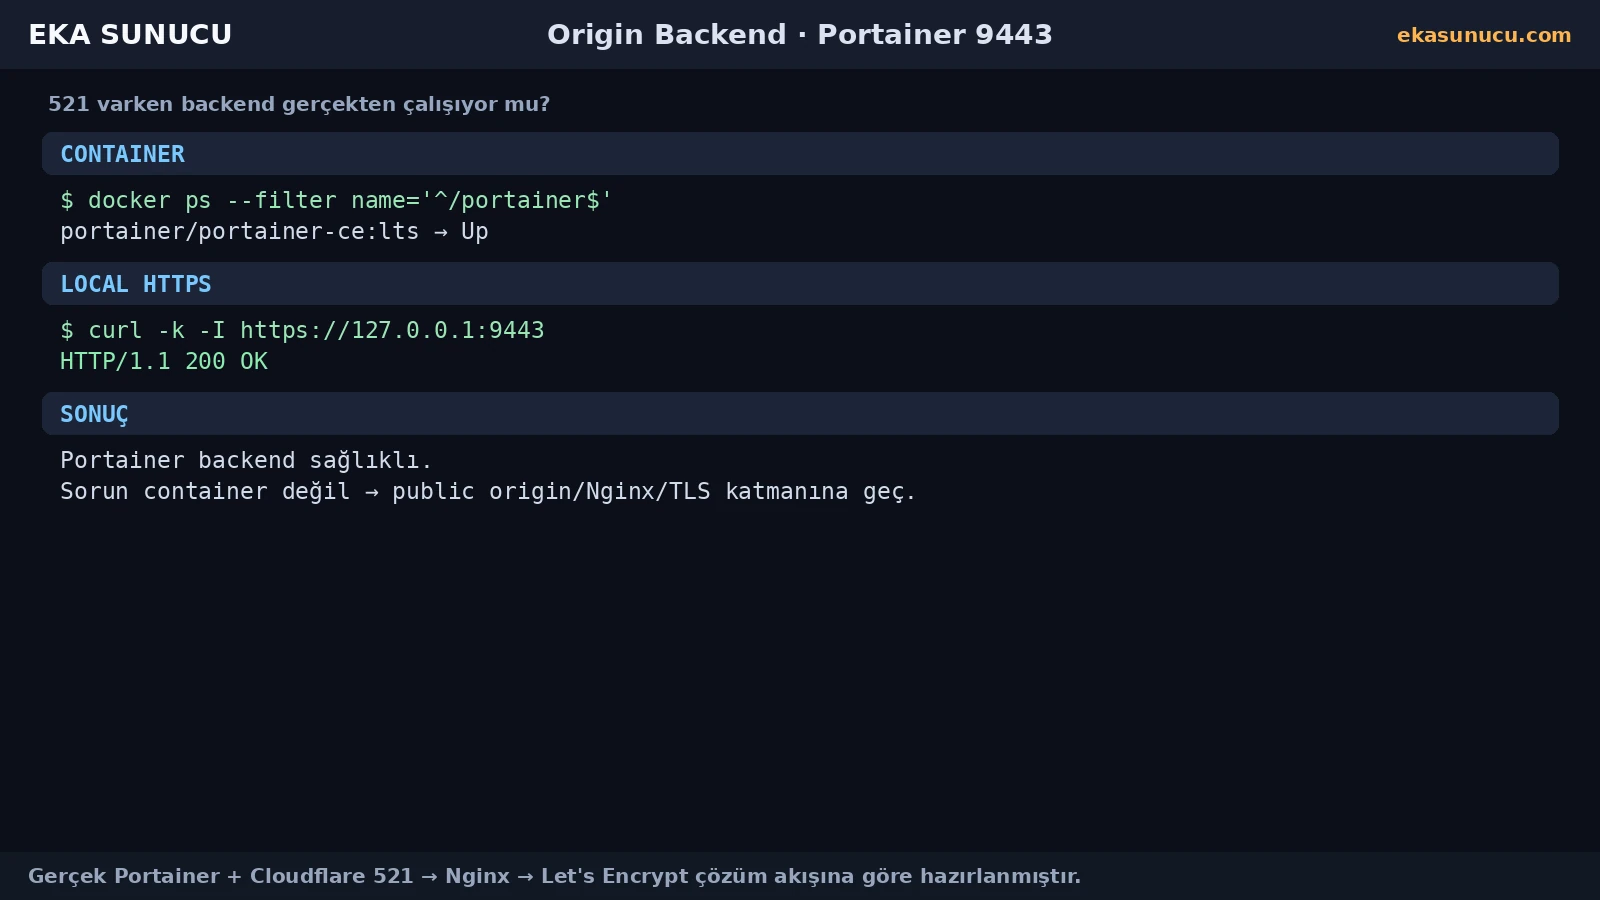Click the footer note about Cloudflare 521
The height and width of the screenshot is (900, 1600).
554,876
